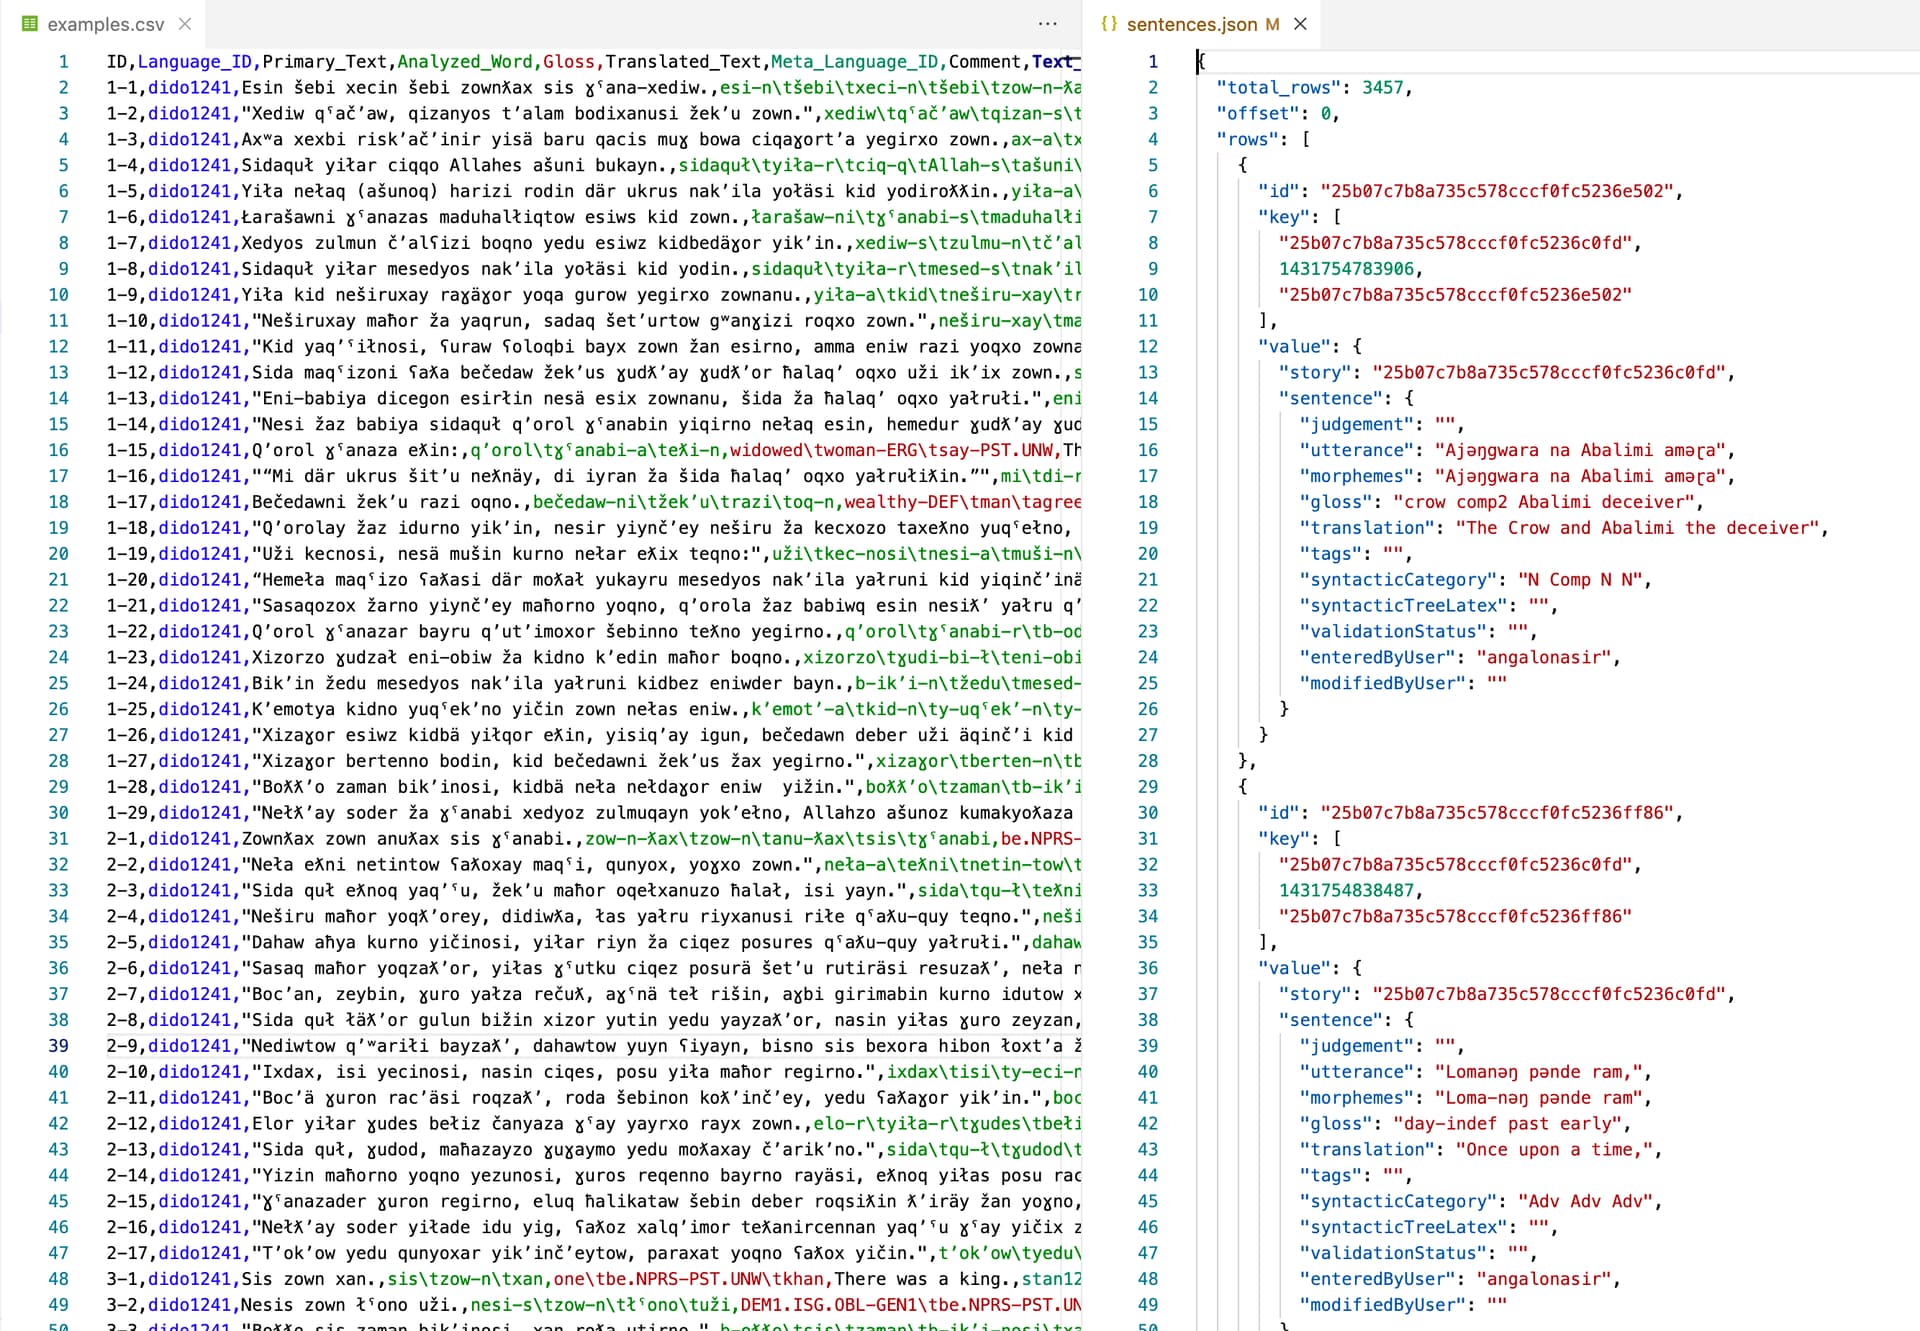This screenshot has height=1331, width=1920.
Task: Close the examples.csv tab
Action: [185, 24]
